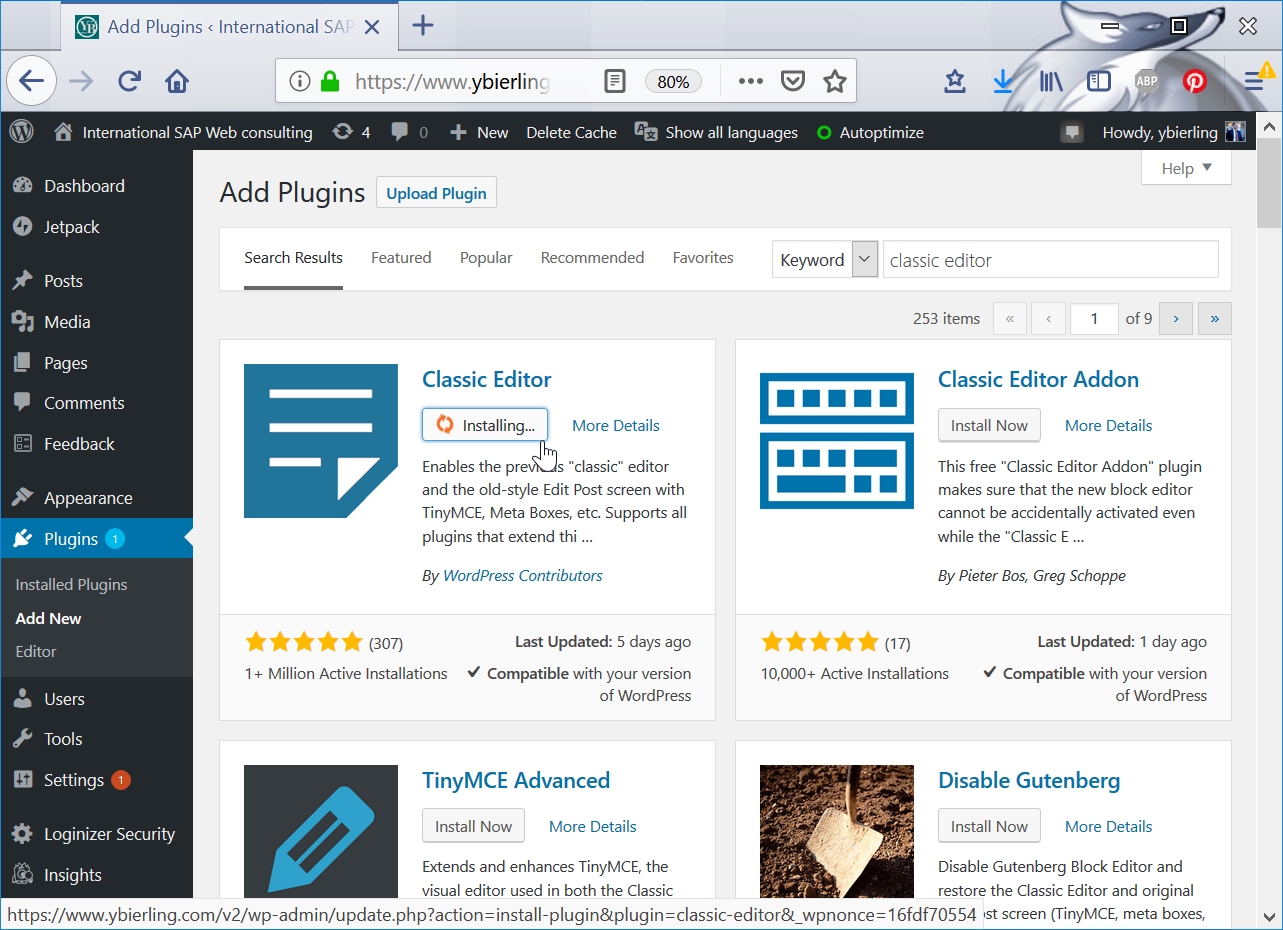The width and height of the screenshot is (1283, 930).
Task: Click the Upload Plugin button
Action: coord(436,192)
